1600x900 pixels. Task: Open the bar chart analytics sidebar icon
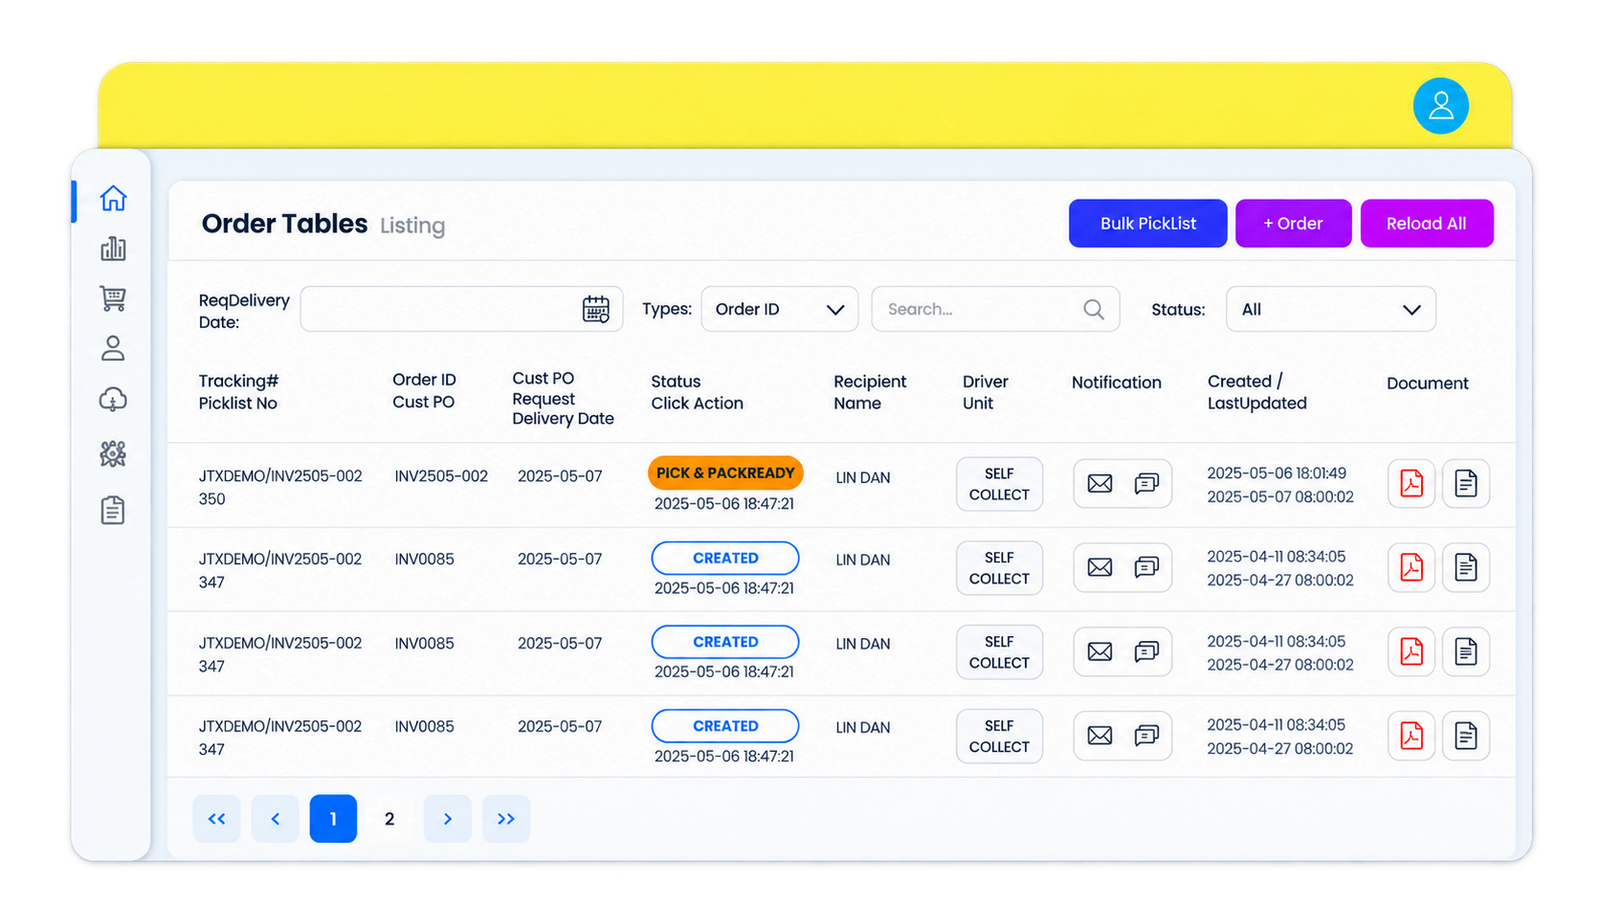[113, 248]
